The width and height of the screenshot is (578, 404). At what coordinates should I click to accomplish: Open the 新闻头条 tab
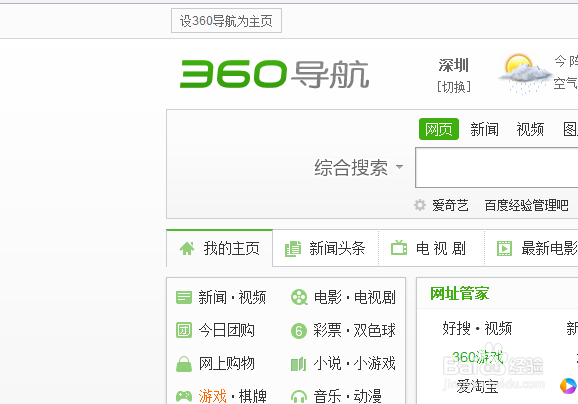click(x=325, y=248)
